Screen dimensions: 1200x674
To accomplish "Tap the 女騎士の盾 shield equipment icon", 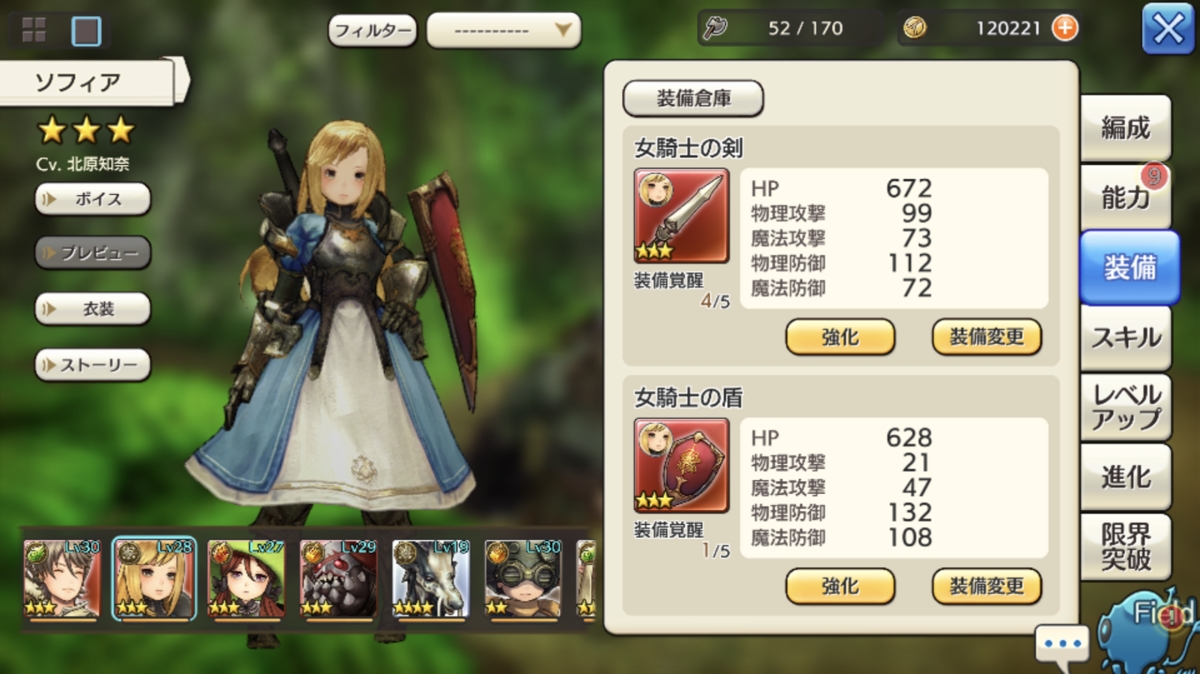I will click(x=682, y=465).
